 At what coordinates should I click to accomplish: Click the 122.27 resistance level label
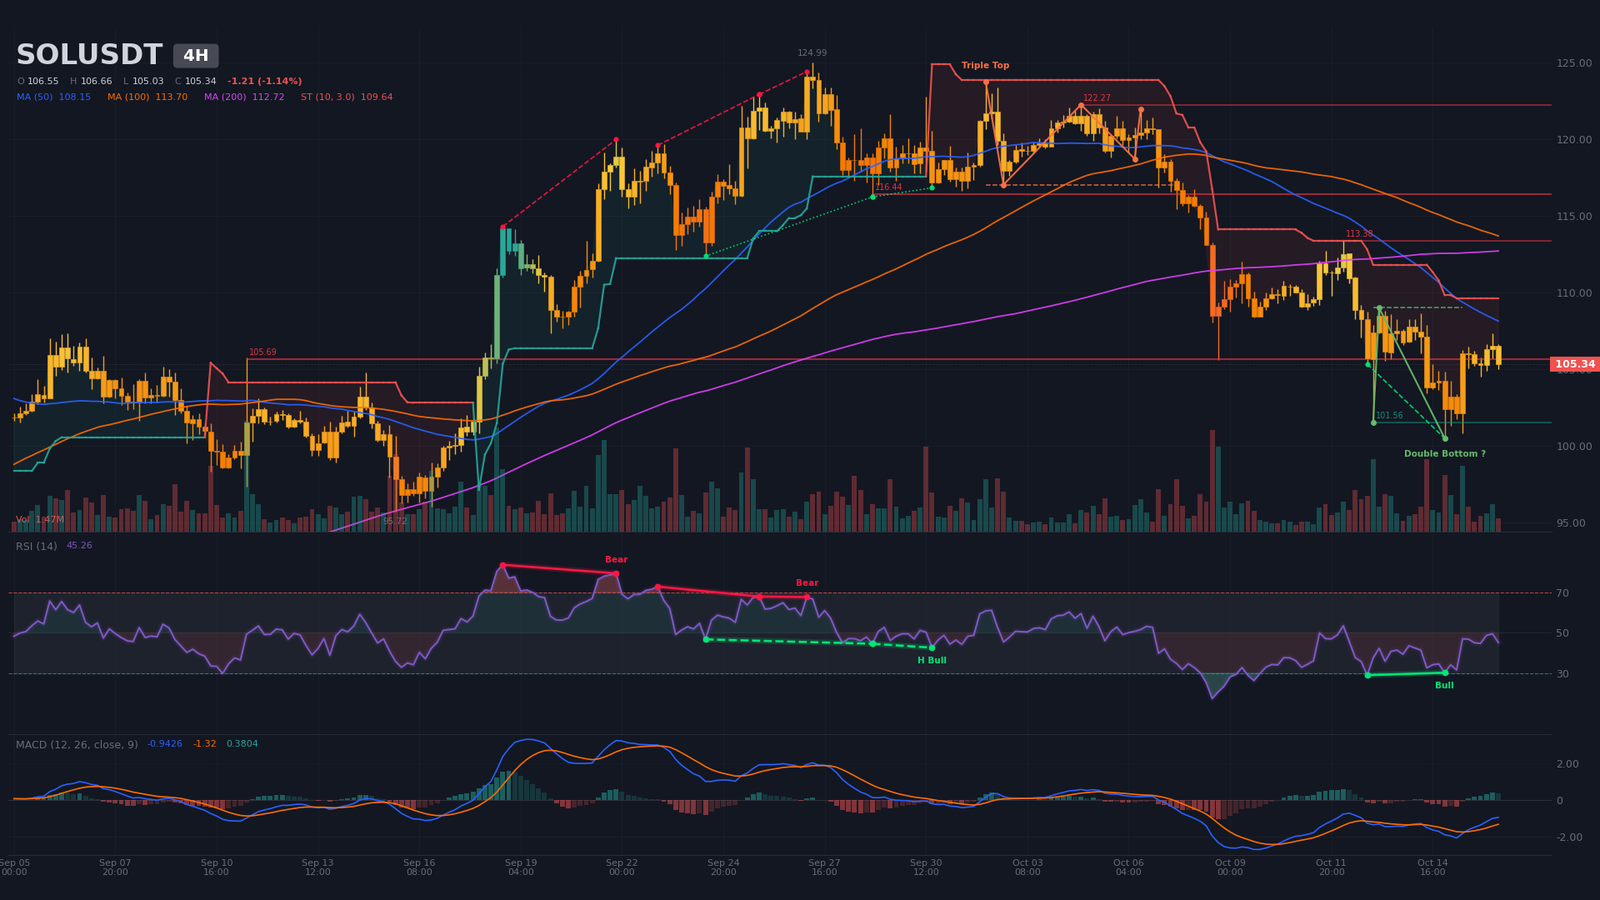tap(1097, 98)
